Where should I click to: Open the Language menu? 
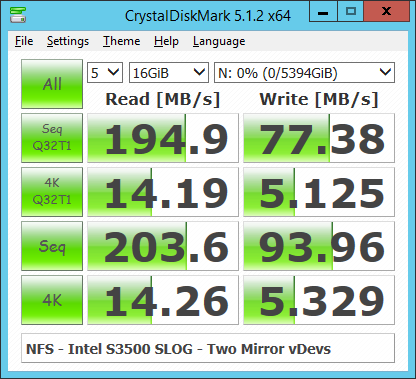[219, 41]
